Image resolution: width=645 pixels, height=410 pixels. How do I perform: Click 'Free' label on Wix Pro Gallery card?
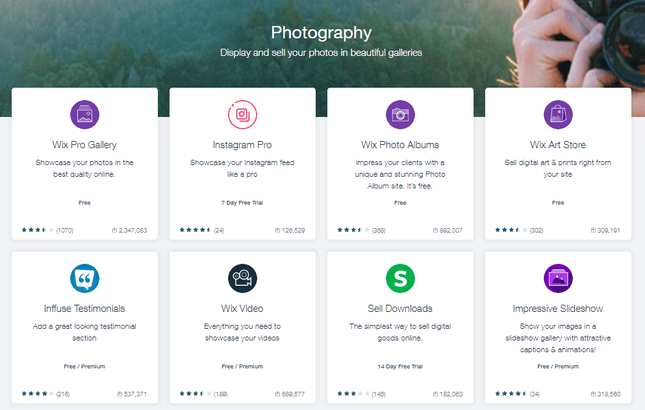click(84, 203)
